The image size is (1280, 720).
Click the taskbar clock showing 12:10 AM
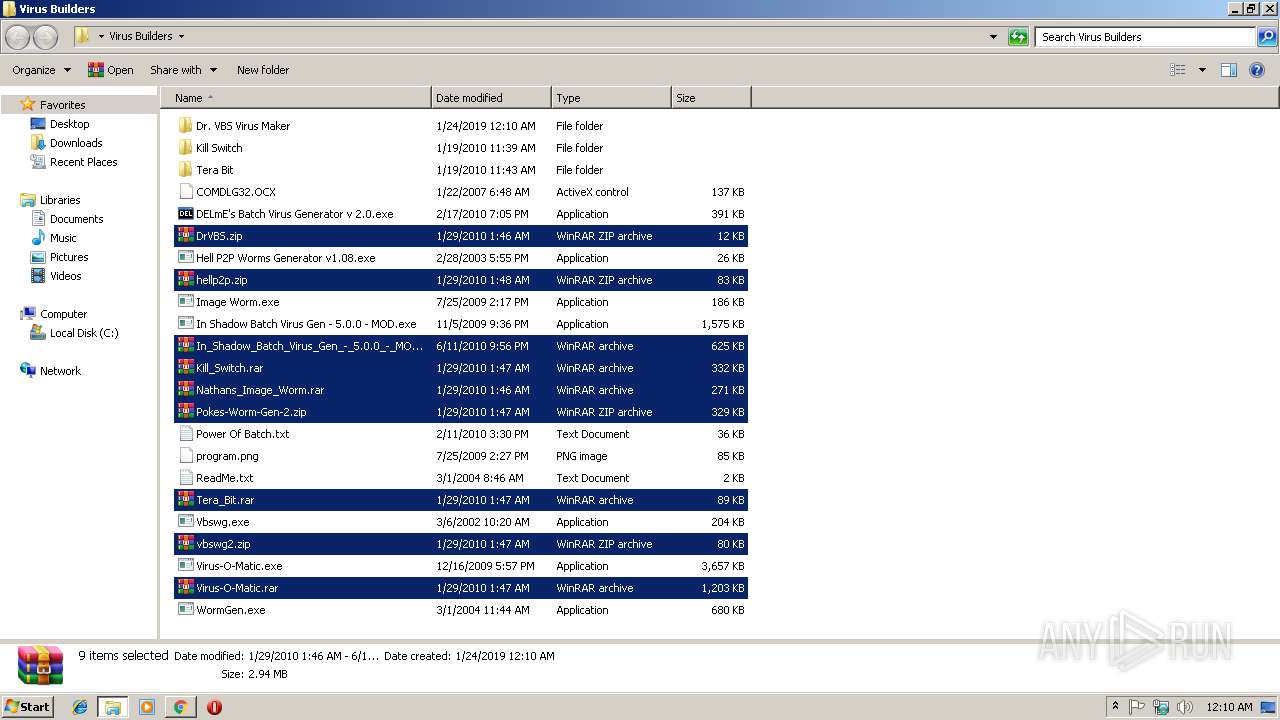coord(1229,707)
